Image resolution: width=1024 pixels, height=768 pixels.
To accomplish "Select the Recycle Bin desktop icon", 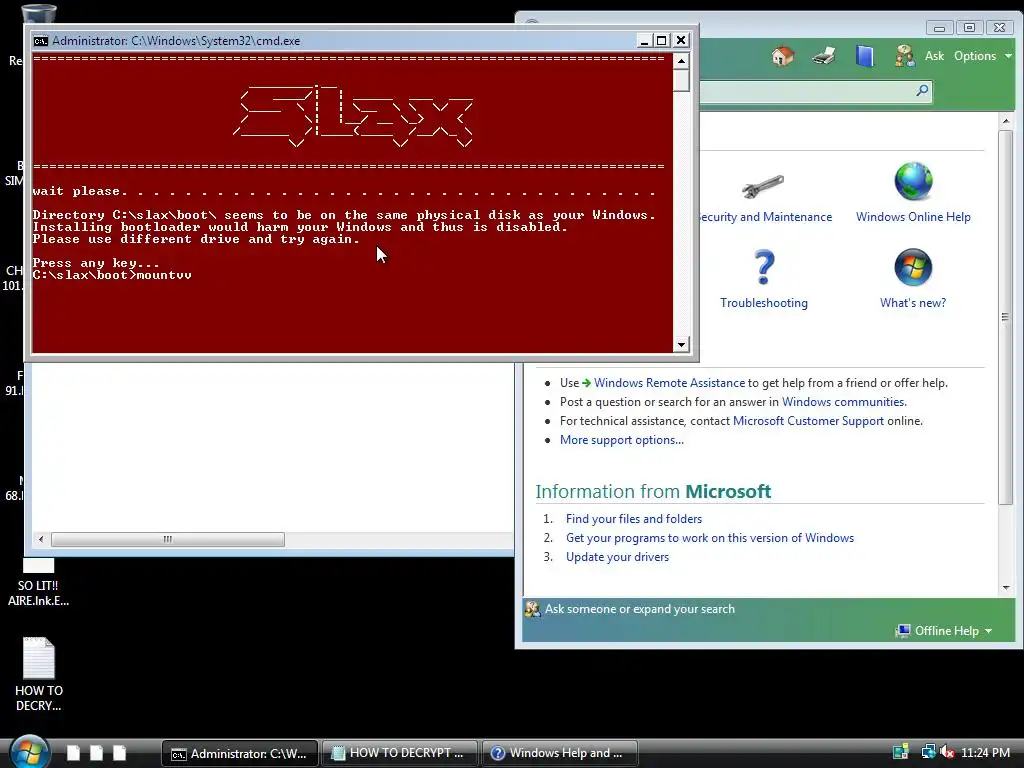I will tap(38, 14).
